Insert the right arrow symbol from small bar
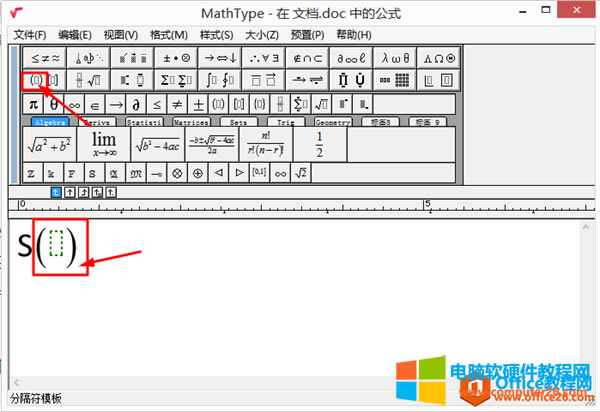The width and height of the screenshot is (600, 412). (116, 104)
